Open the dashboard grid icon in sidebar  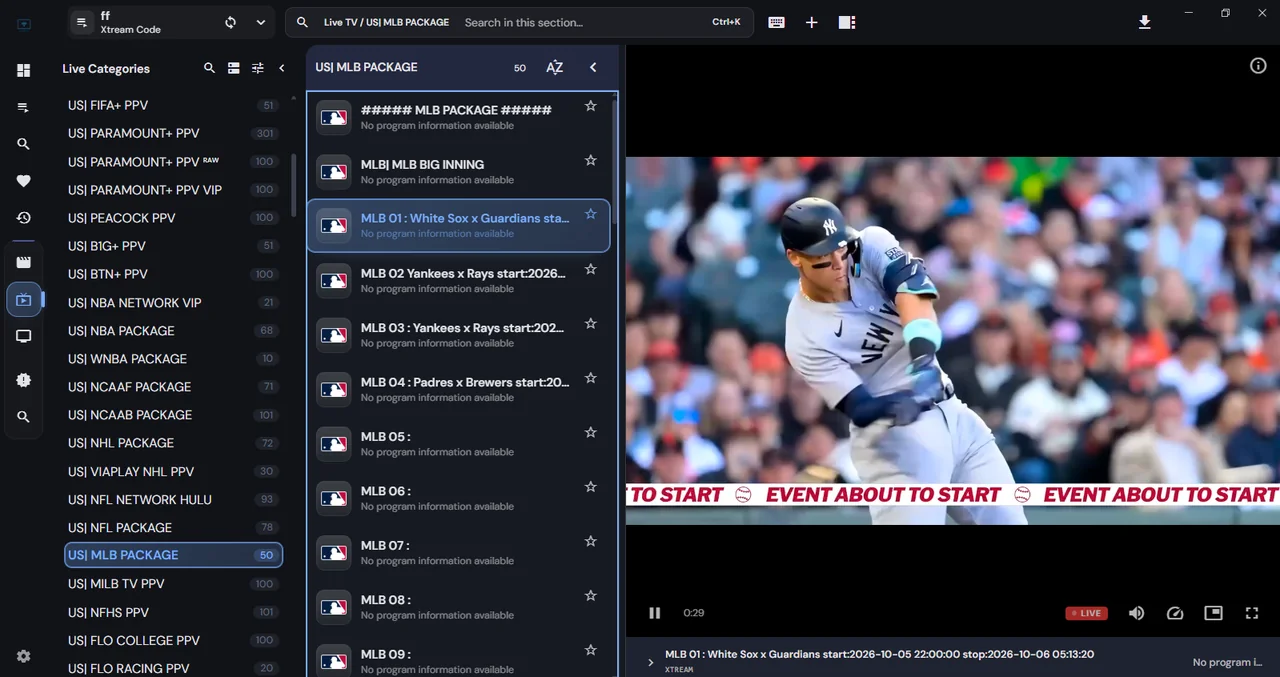(23, 70)
